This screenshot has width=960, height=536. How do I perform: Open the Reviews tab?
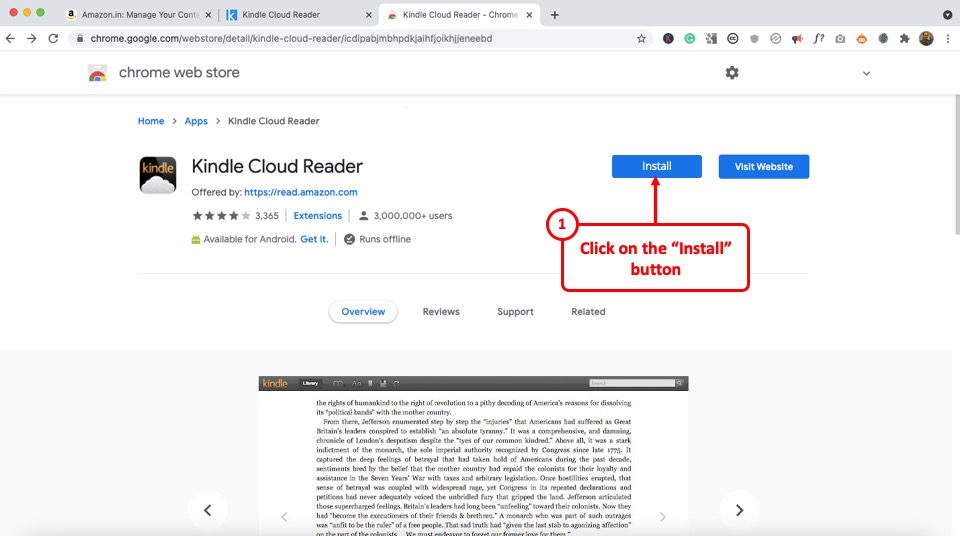tap(441, 312)
